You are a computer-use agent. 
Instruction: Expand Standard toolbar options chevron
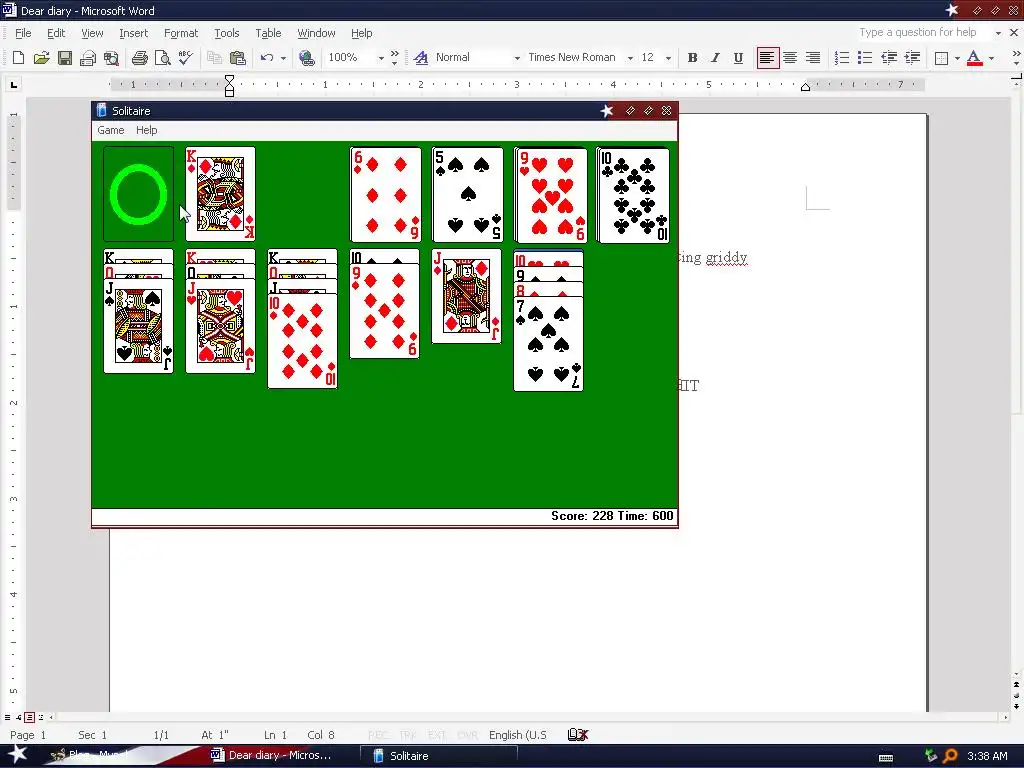point(394,57)
